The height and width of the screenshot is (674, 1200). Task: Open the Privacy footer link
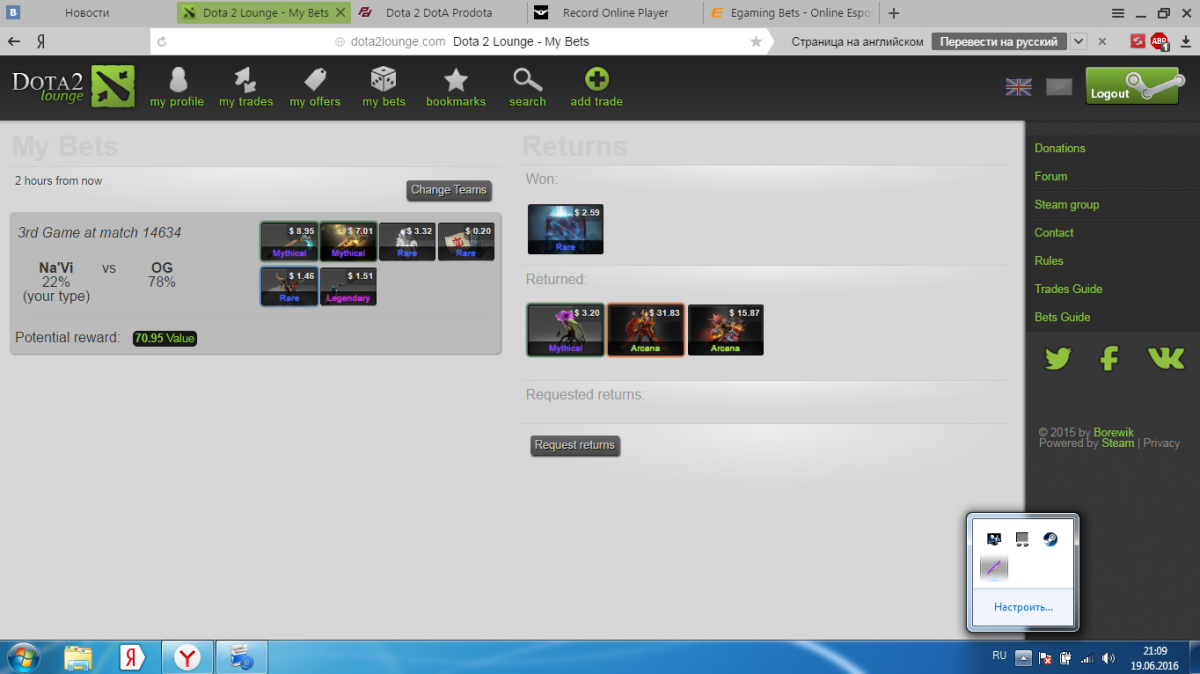click(x=1161, y=443)
